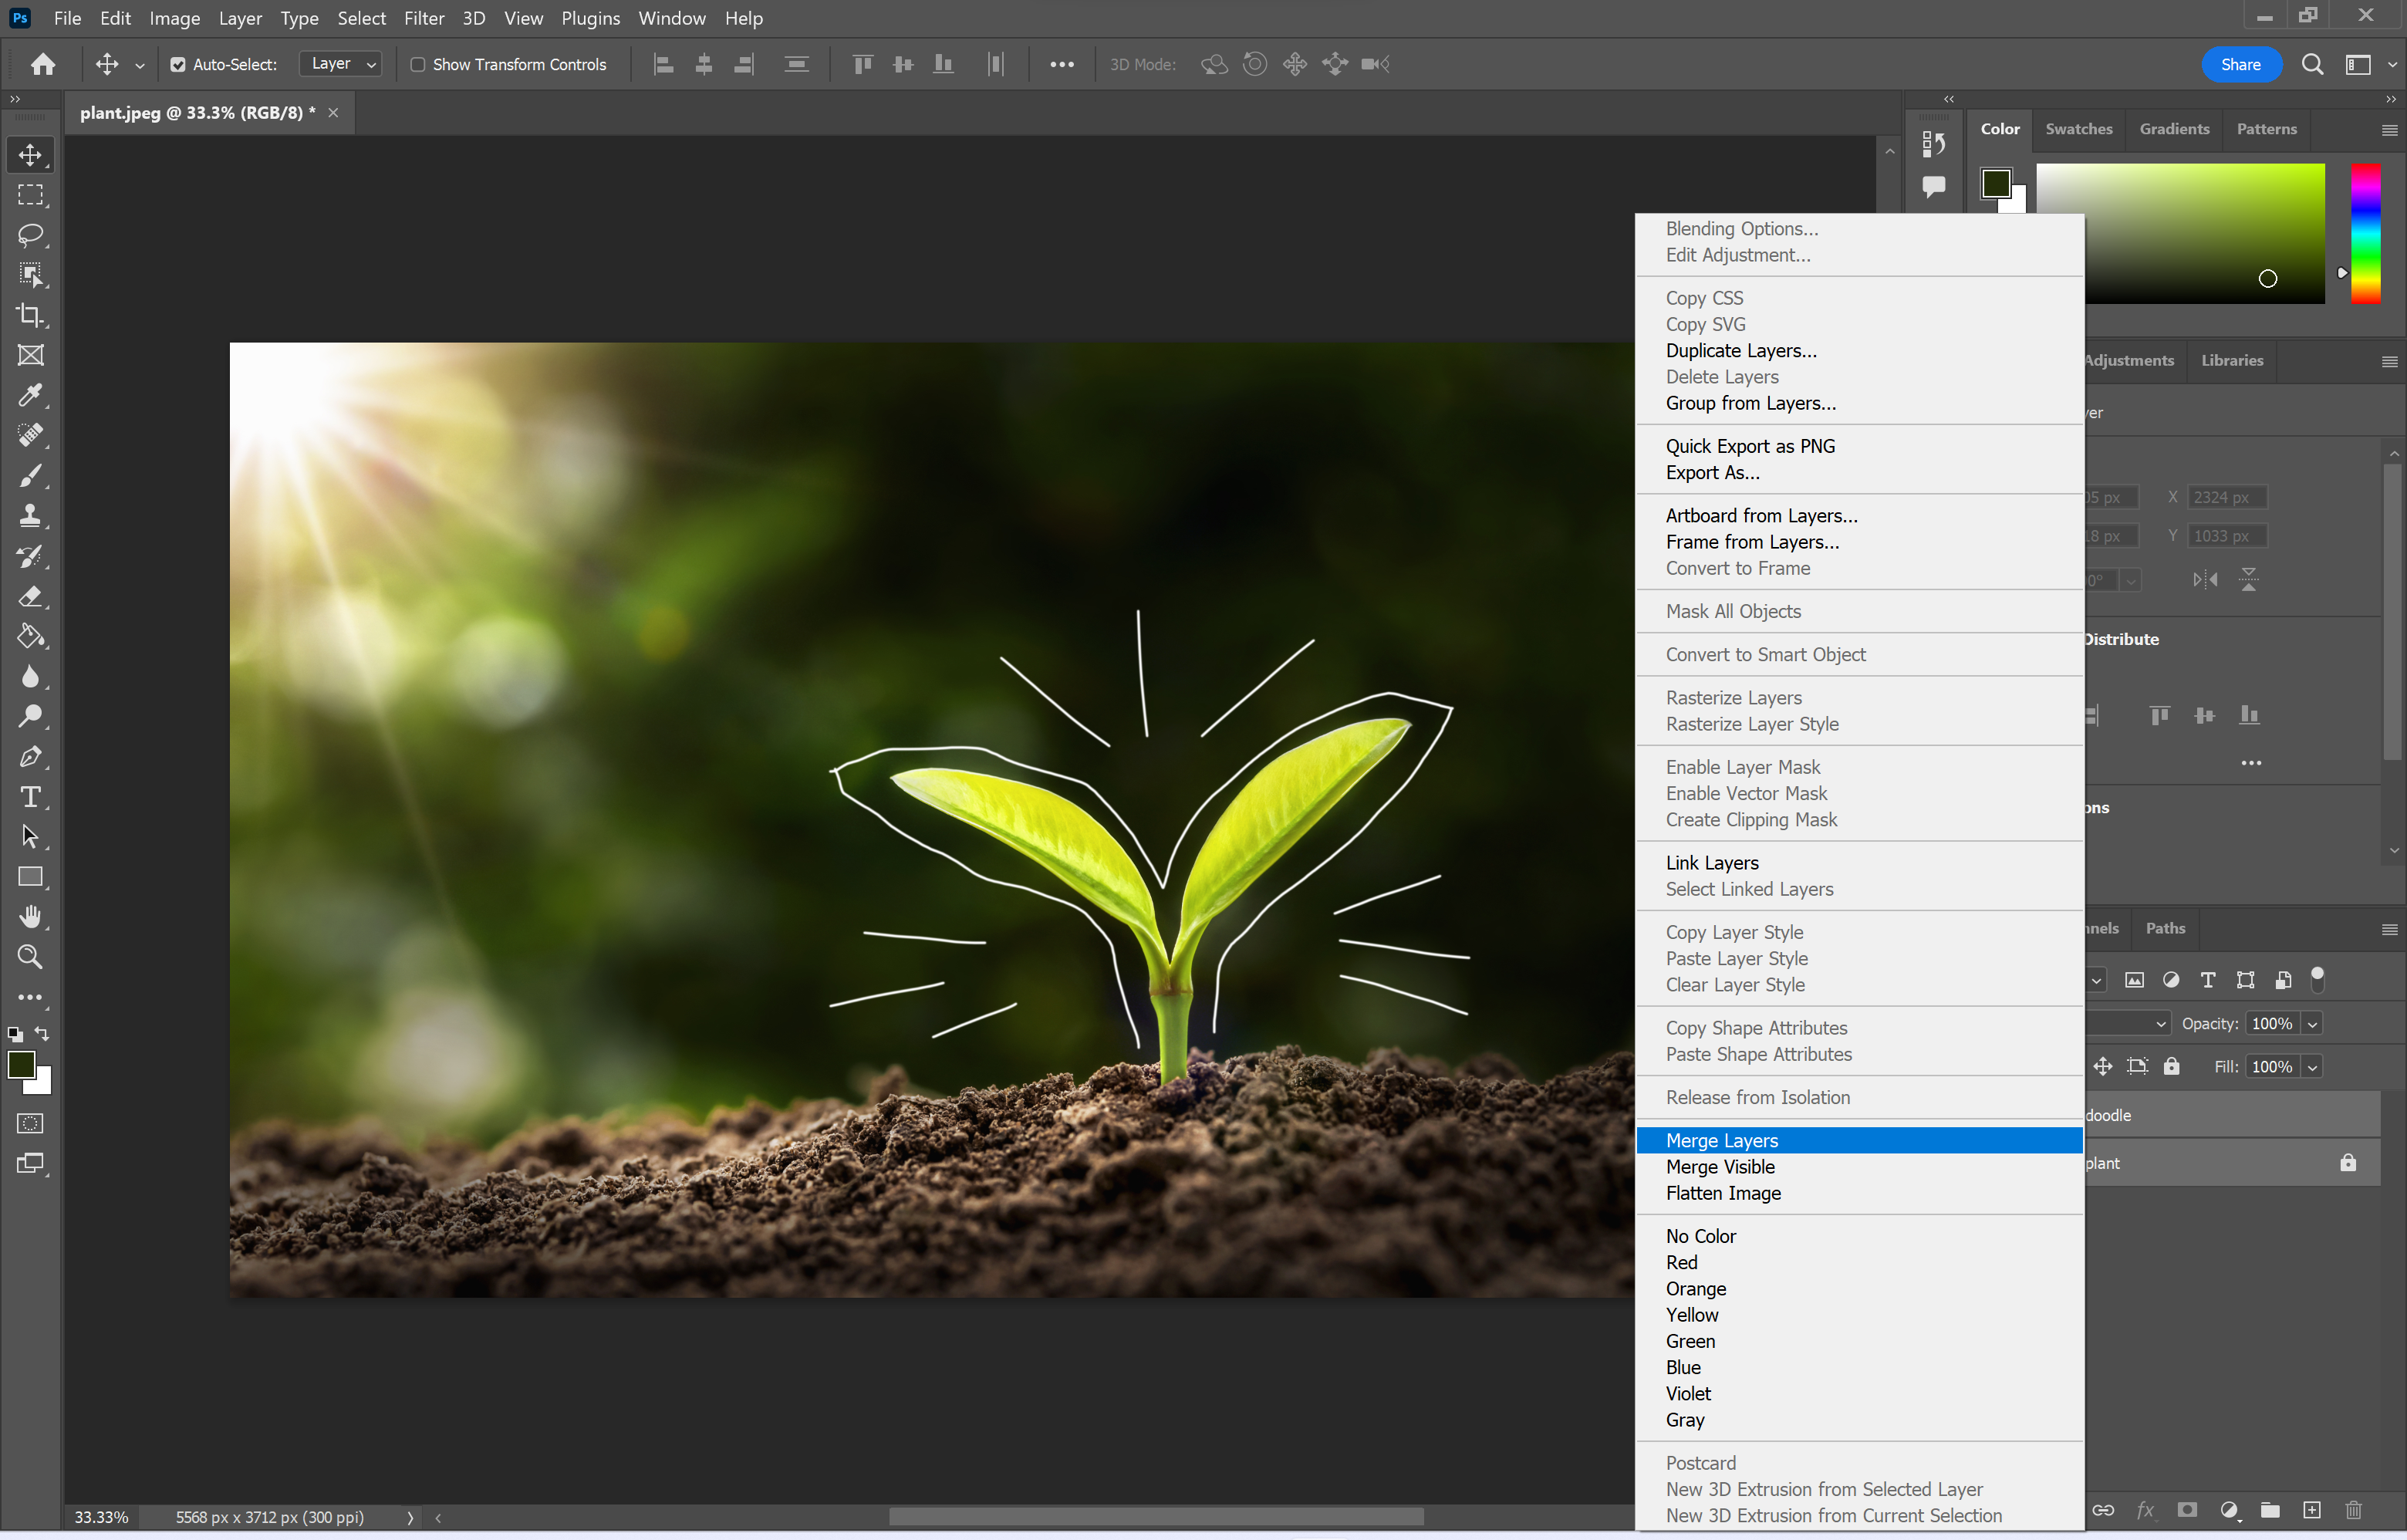Image resolution: width=2407 pixels, height=1540 pixels.
Task: Expand the Fill value dropdown arrow
Action: pyautogui.click(x=2312, y=1067)
